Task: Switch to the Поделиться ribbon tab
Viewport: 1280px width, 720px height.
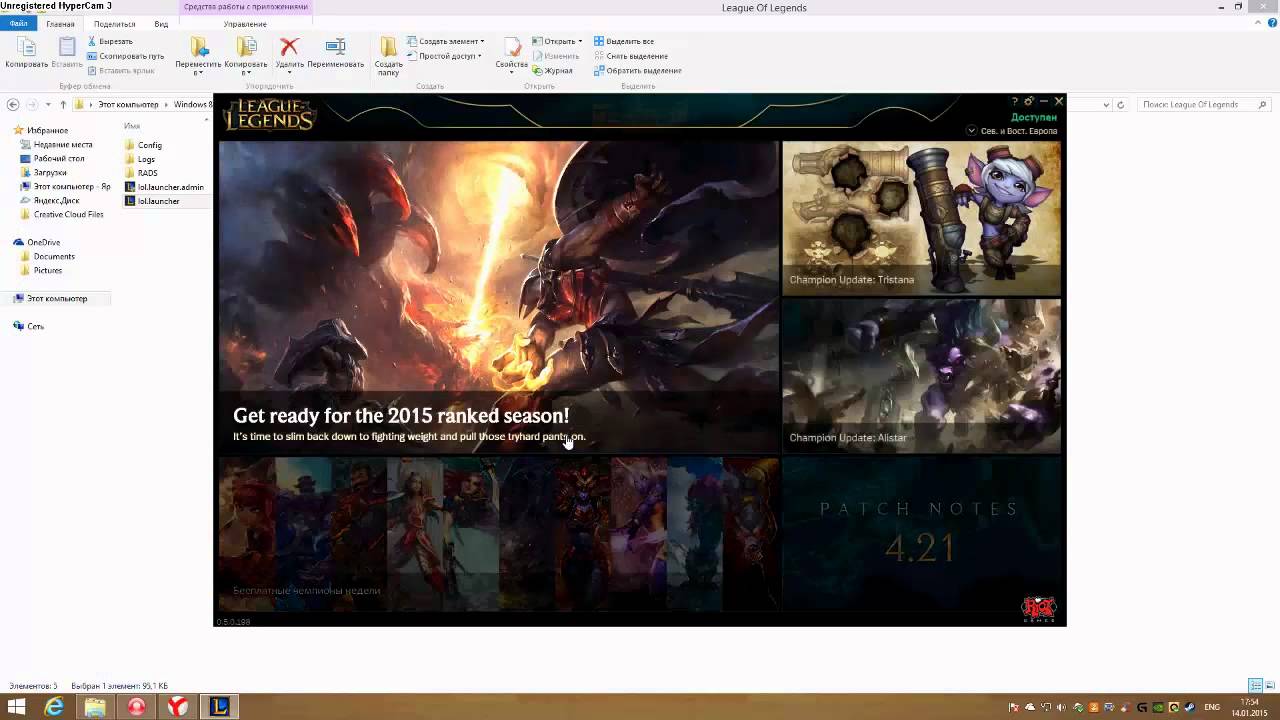Action: coord(114,24)
